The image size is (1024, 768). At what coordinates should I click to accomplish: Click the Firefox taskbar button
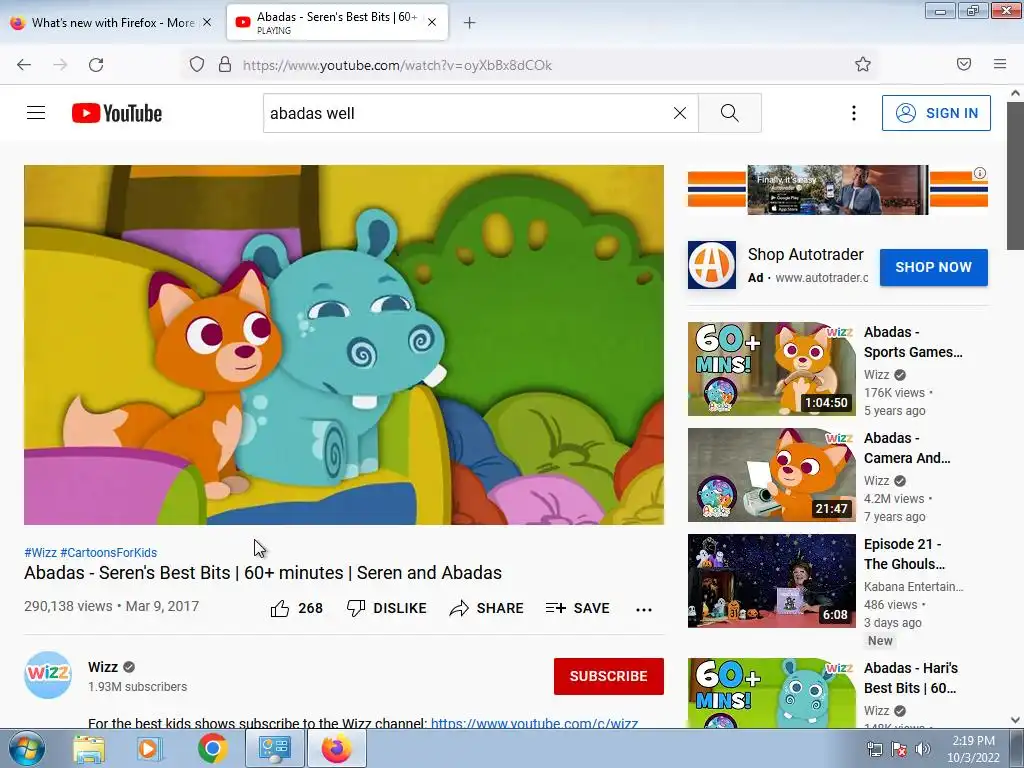(336, 749)
